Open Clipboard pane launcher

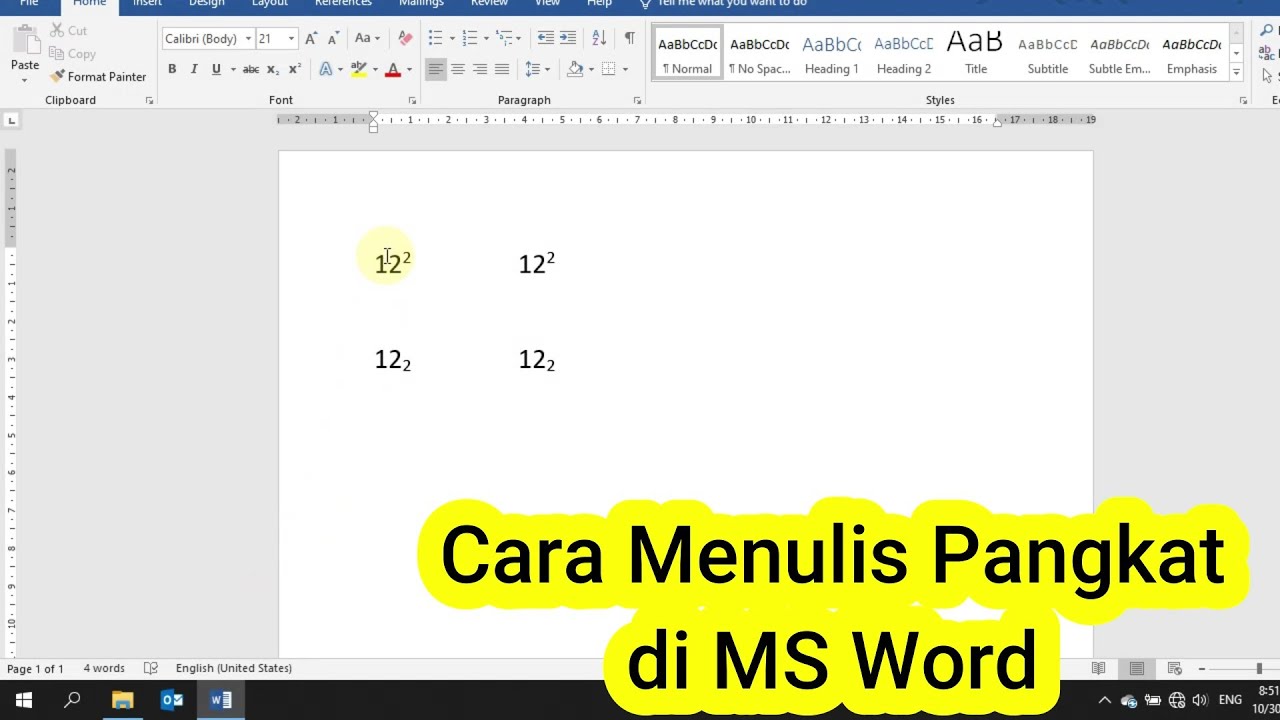[149, 101]
